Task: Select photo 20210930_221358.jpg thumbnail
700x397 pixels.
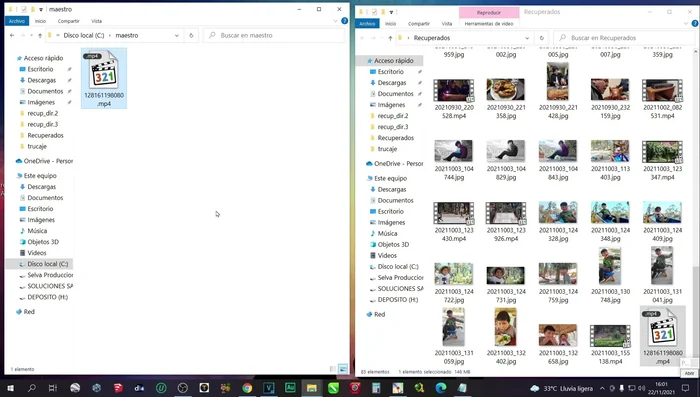Action: pos(506,89)
